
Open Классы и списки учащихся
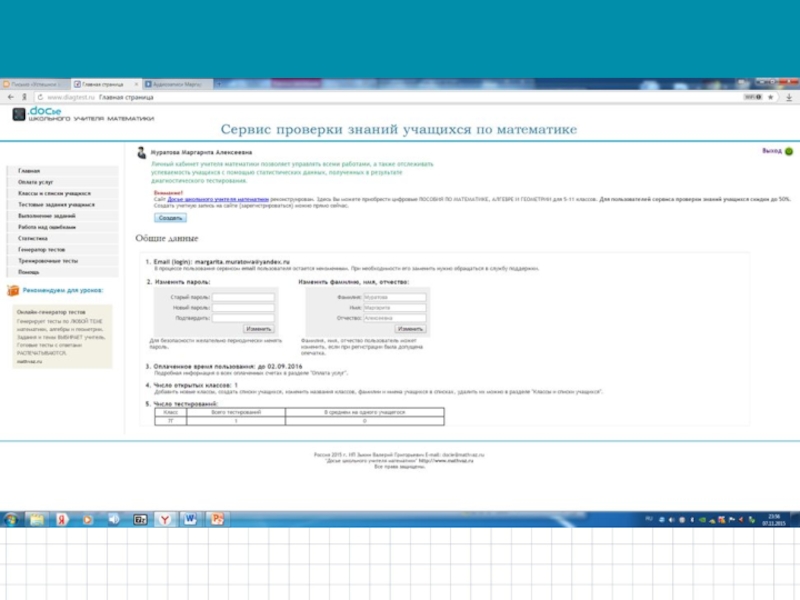[x=63, y=193]
